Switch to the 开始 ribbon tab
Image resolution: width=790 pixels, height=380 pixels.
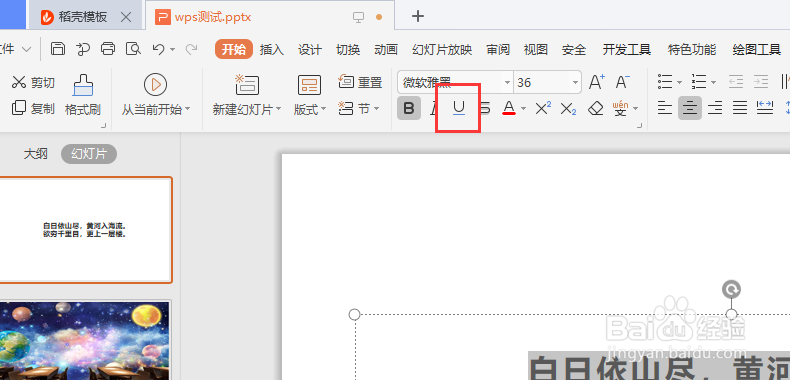[234, 49]
